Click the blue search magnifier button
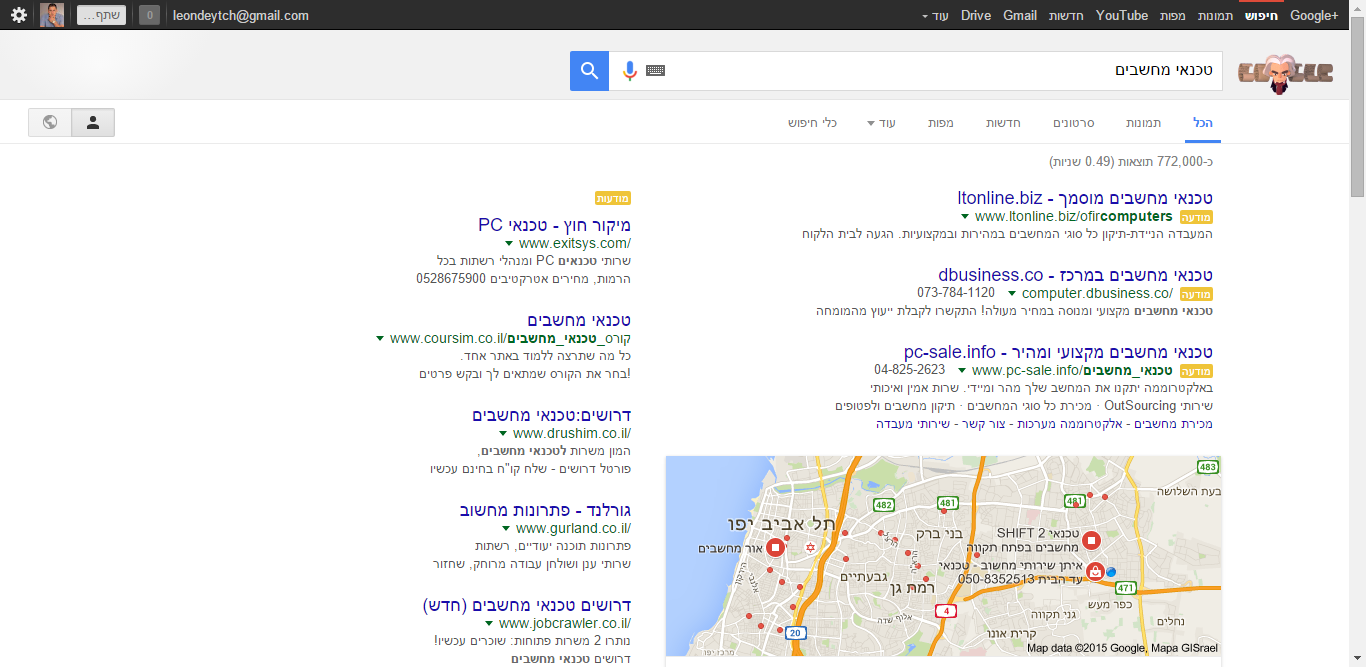Screen dimensions: 1366x667 589,71
